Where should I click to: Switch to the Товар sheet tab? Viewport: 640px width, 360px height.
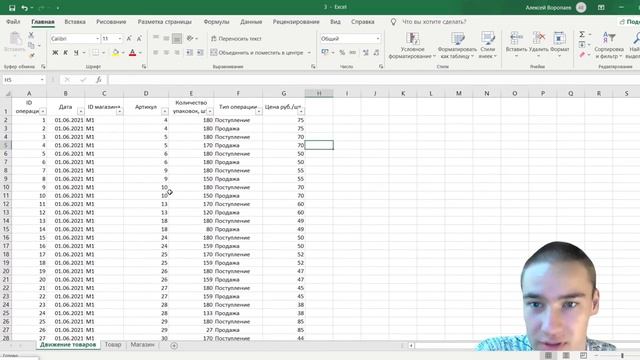tap(113, 345)
